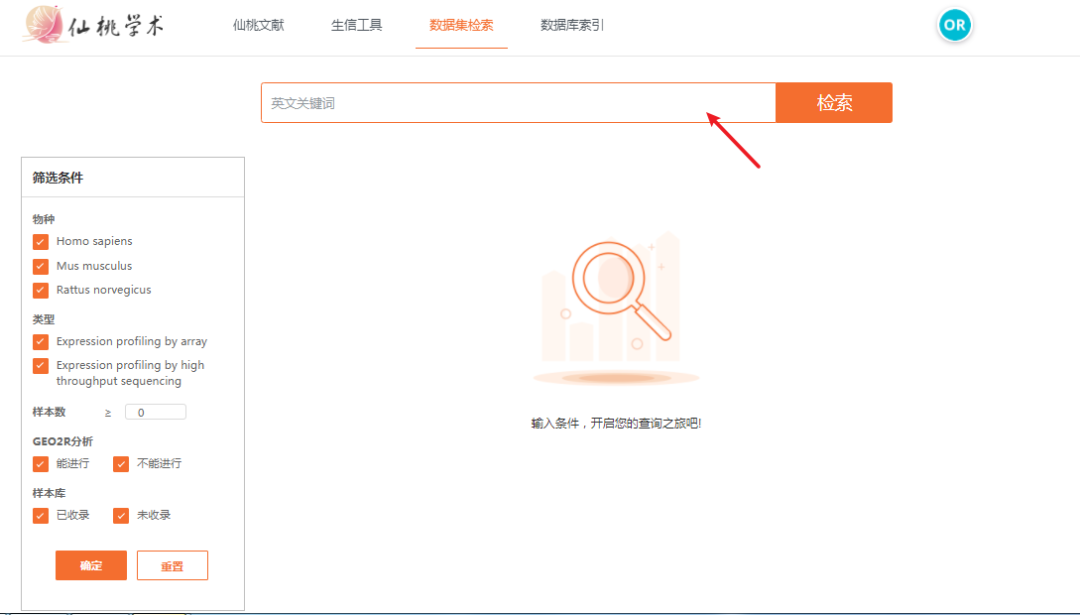Viewport: 1080px width, 615px height.
Task: Toggle the 未收录 checkbox
Action: click(x=121, y=515)
